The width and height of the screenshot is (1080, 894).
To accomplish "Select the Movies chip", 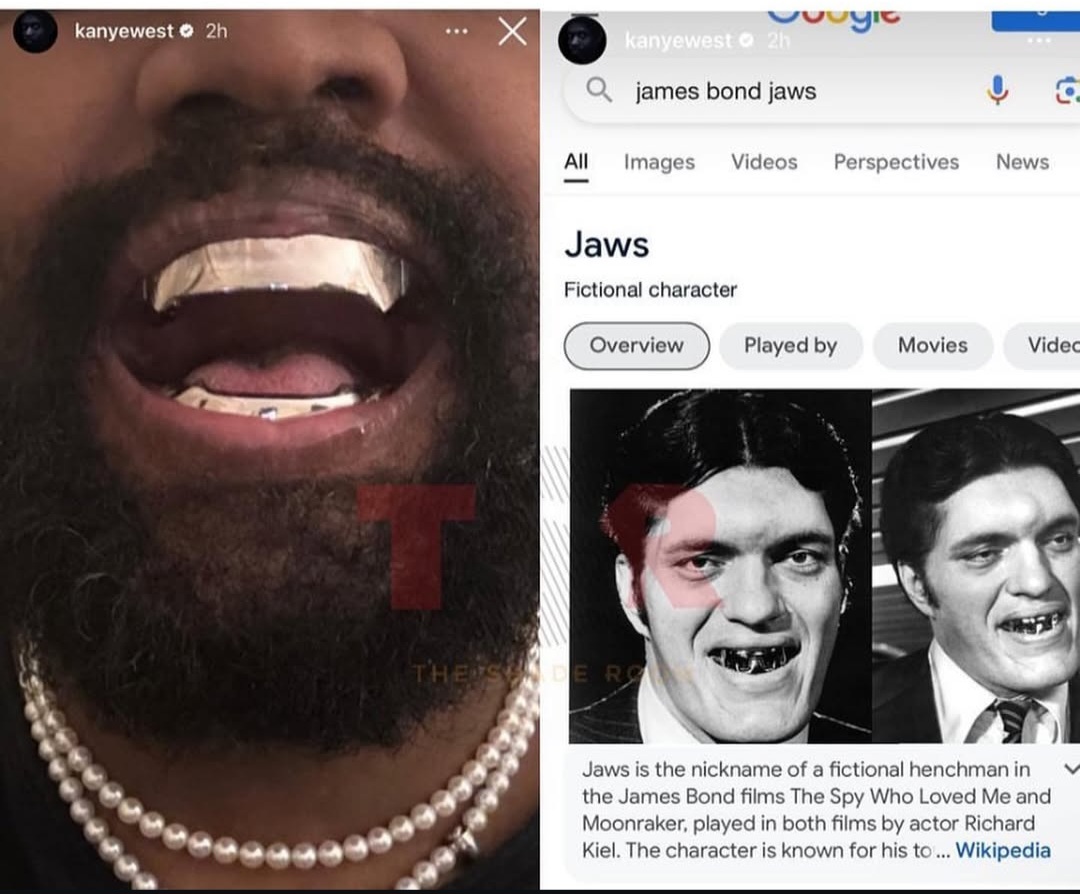I will (x=933, y=346).
